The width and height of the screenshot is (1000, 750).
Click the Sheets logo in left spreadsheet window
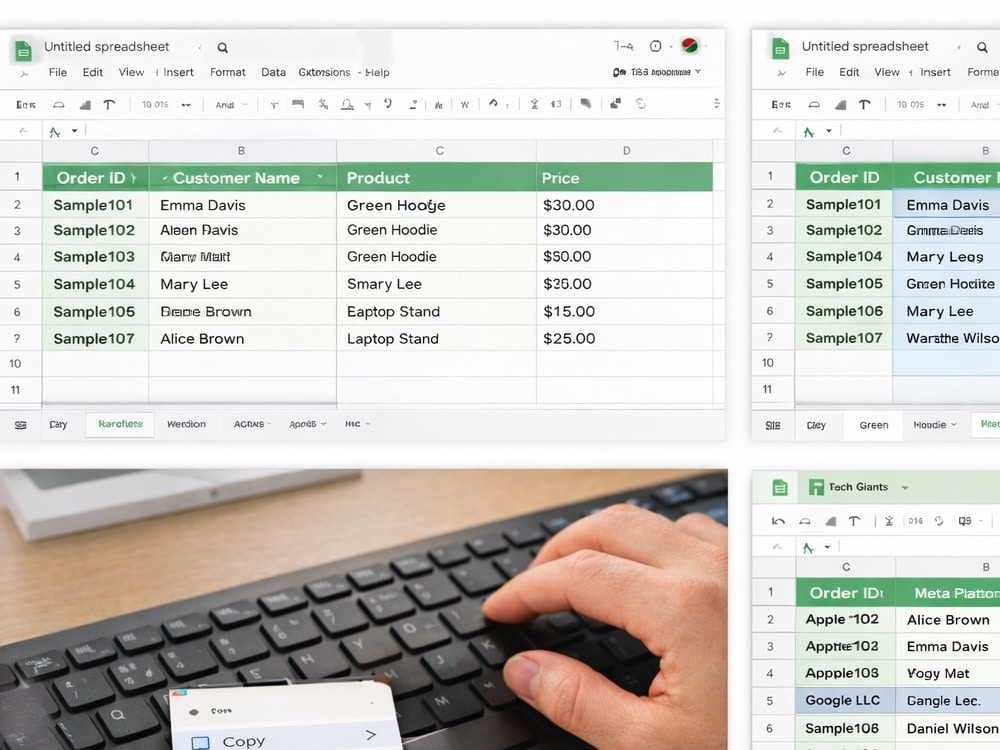[x=24, y=50]
